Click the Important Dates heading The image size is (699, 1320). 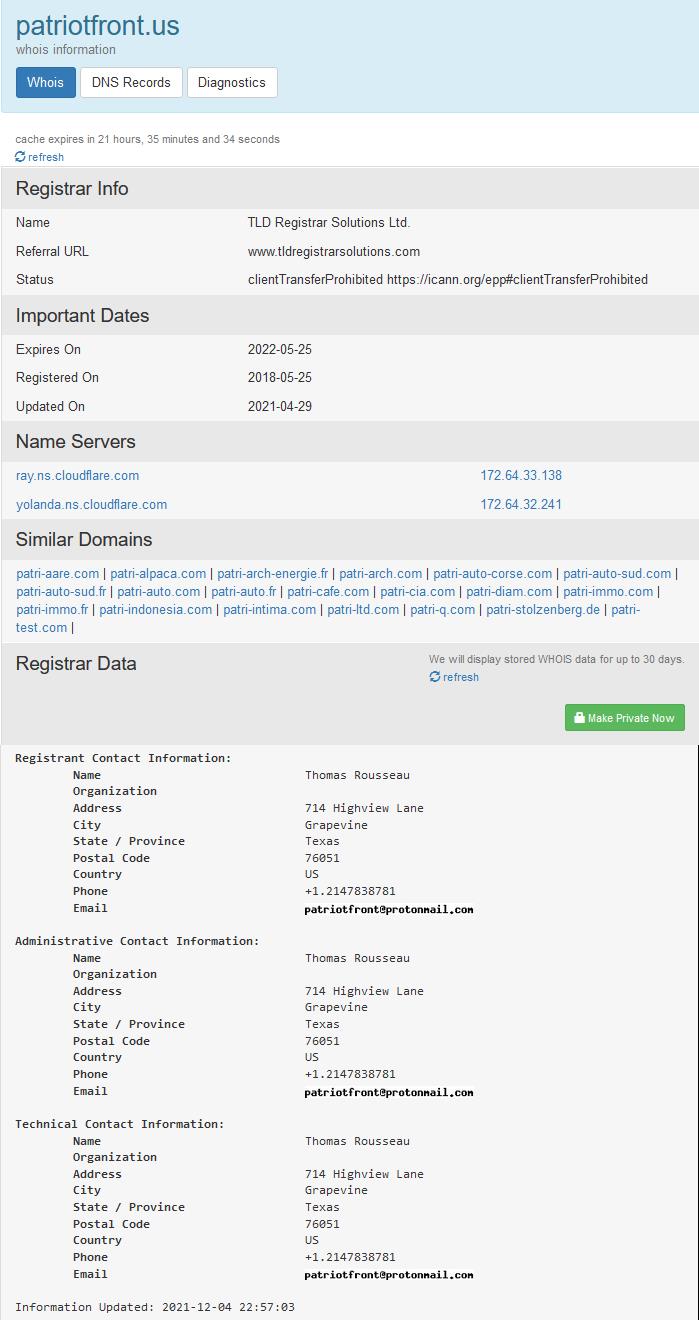pyautogui.click(x=83, y=316)
